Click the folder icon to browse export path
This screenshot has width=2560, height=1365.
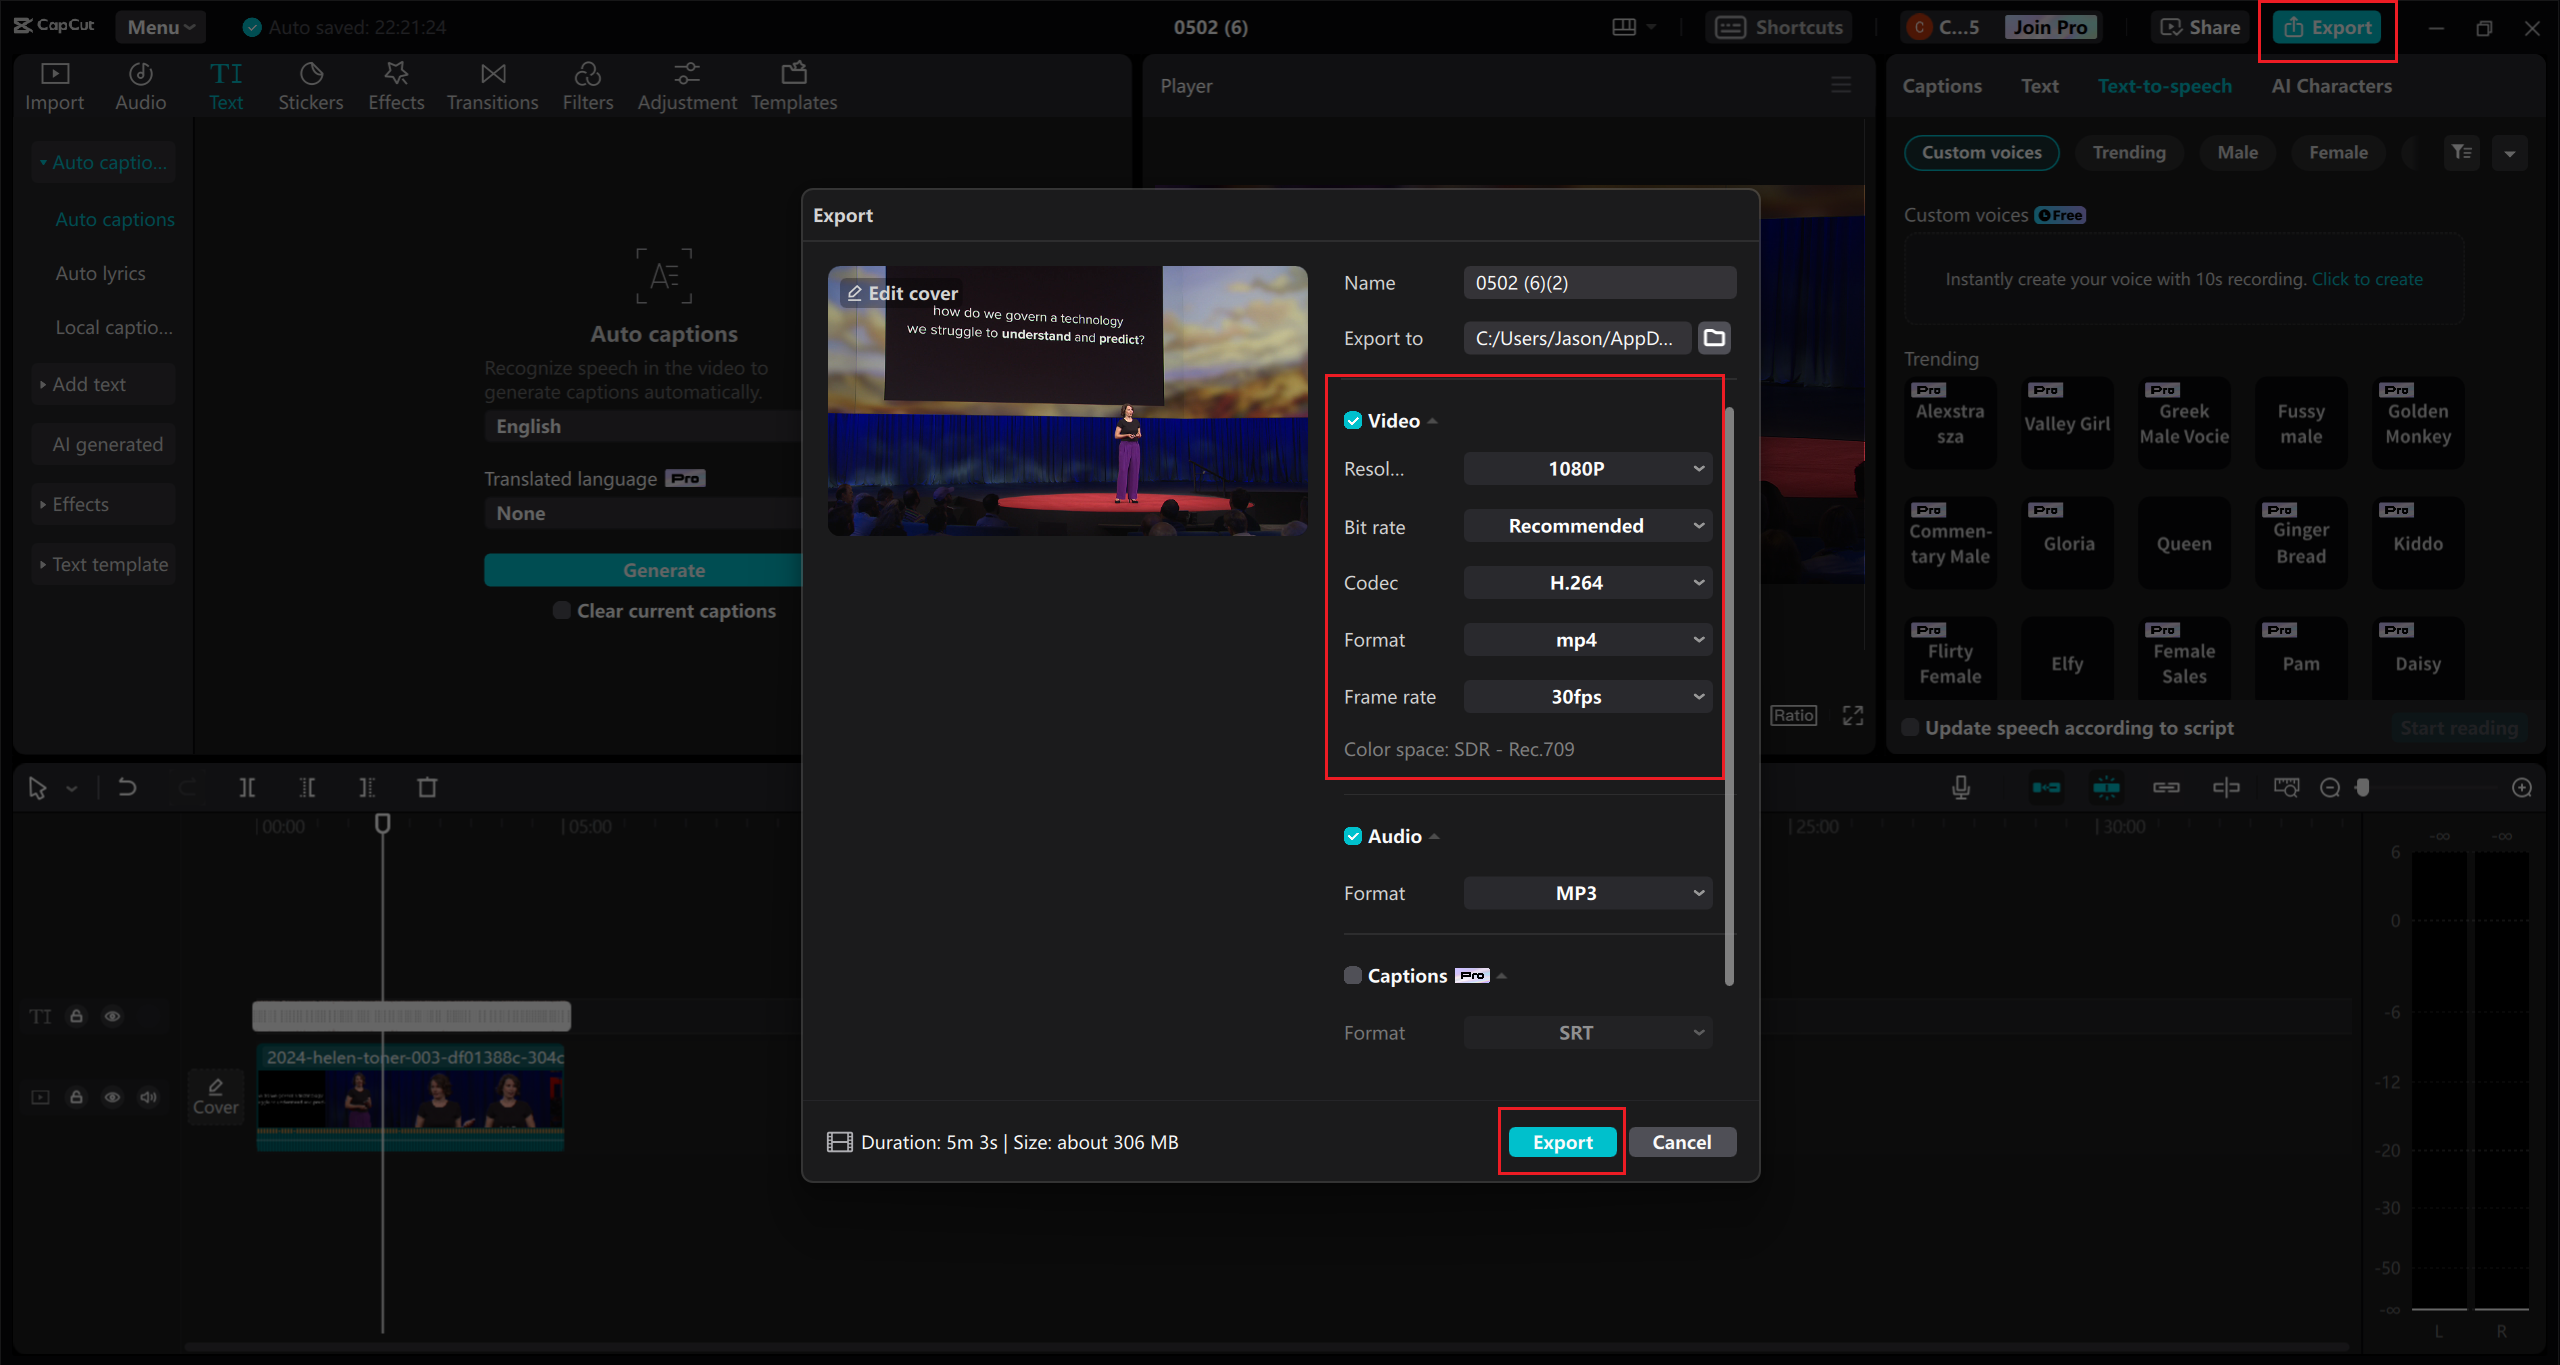point(1714,338)
